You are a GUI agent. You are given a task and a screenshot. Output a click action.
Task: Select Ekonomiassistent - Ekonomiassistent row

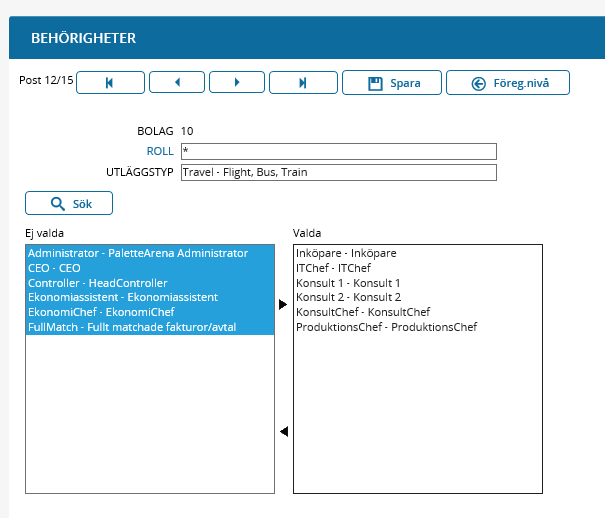click(150, 297)
